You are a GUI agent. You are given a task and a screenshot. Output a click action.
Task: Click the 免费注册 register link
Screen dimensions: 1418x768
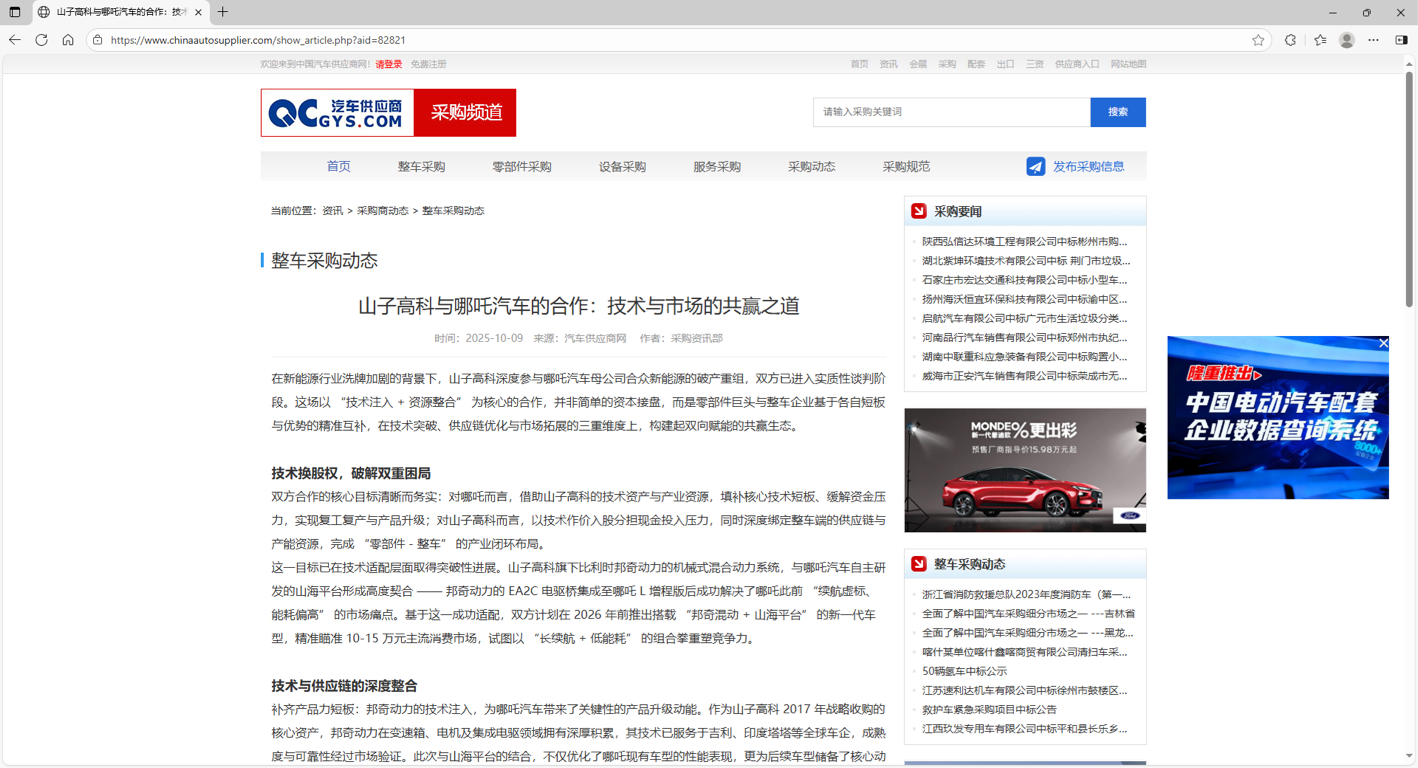click(428, 64)
